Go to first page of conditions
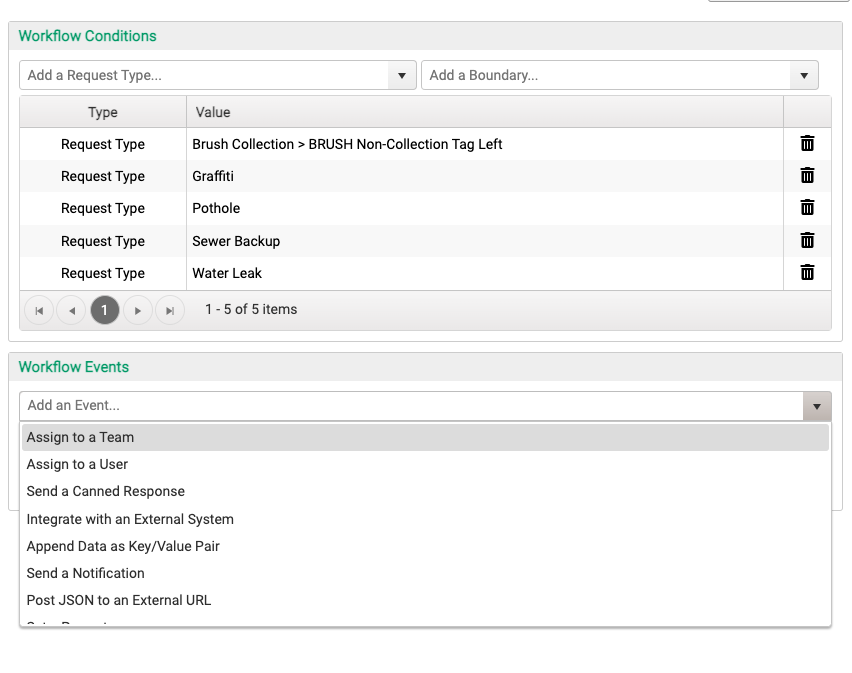 [x=39, y=310]
